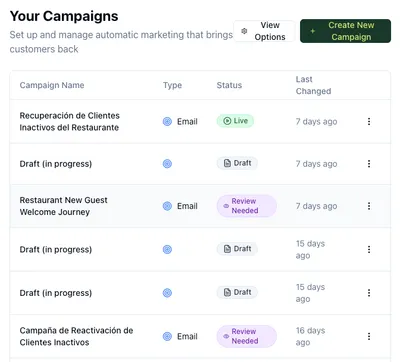
Task: Click the 'Your Campaigns' page heading
Action: click(x=64, y=16)
